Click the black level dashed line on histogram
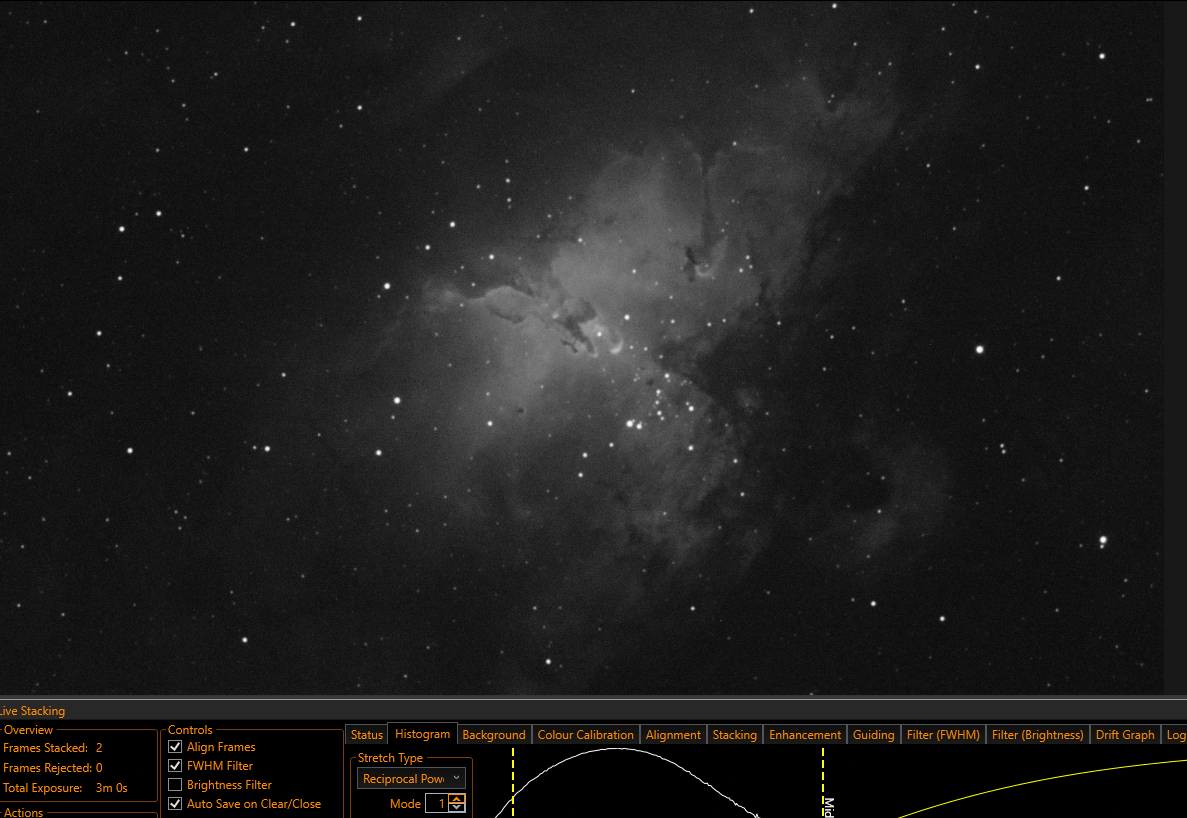 click(513, 782)
